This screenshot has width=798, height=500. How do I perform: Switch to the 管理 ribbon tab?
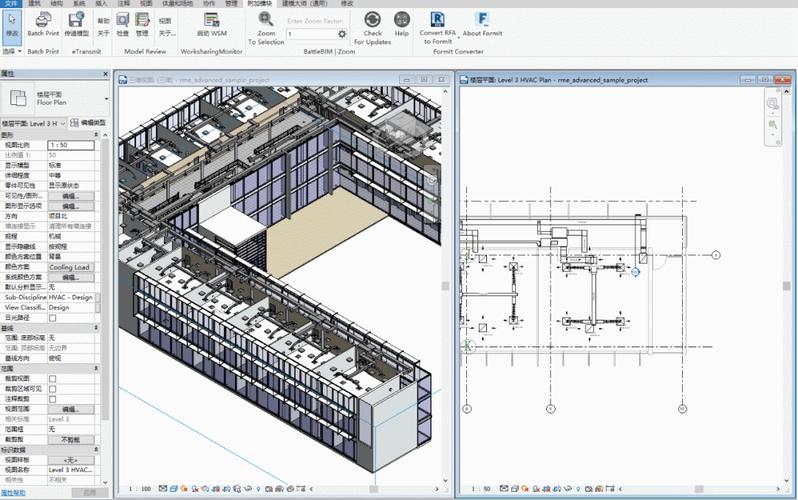(x=232, y=4)
